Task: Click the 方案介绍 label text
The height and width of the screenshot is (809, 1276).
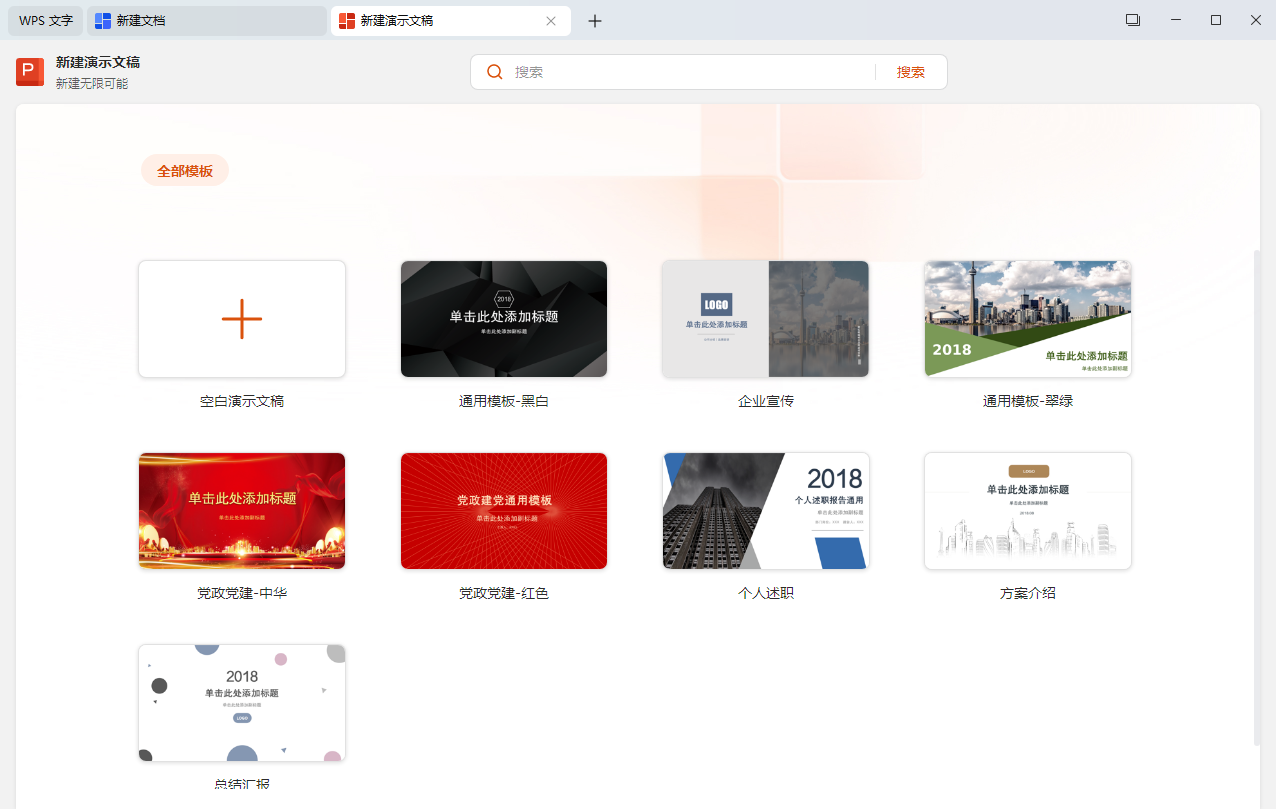Action: tap(1028, 593)
